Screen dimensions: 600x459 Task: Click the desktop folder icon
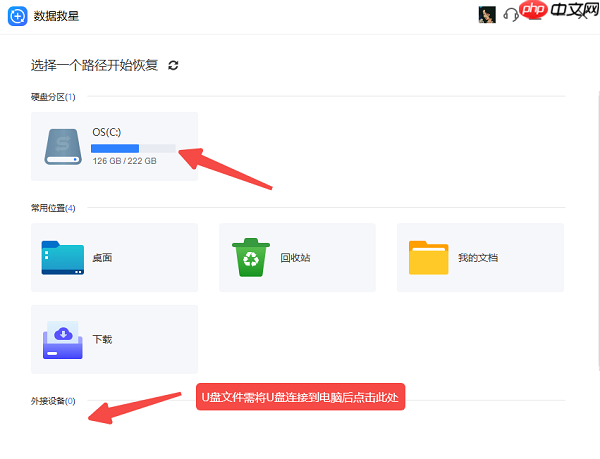pos(64,257)
